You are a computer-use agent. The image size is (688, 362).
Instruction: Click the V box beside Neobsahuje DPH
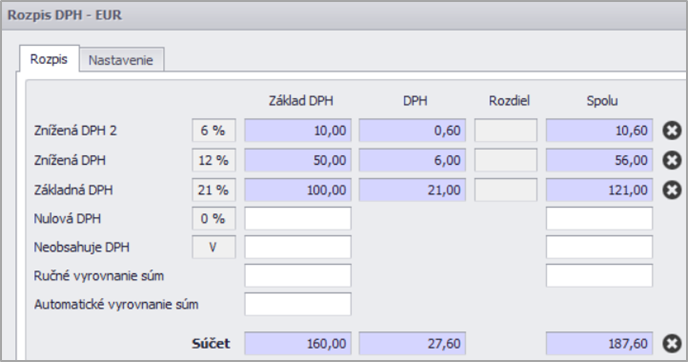214,247
